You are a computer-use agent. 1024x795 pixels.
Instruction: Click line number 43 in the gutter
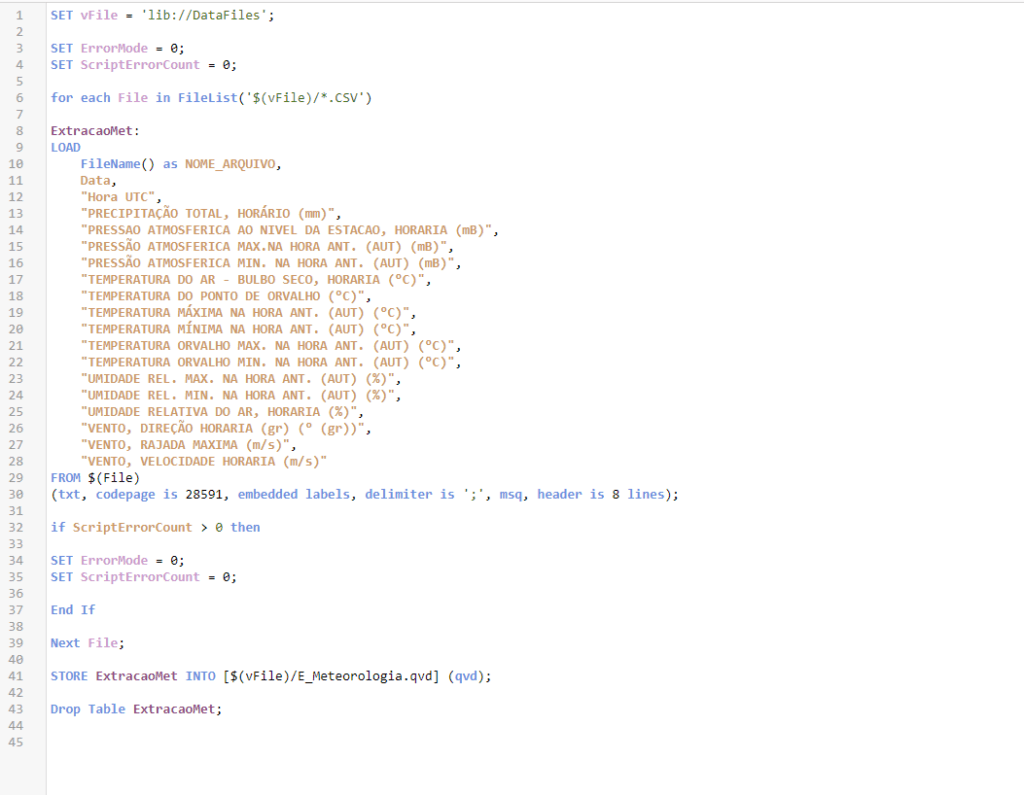[19, 709]
